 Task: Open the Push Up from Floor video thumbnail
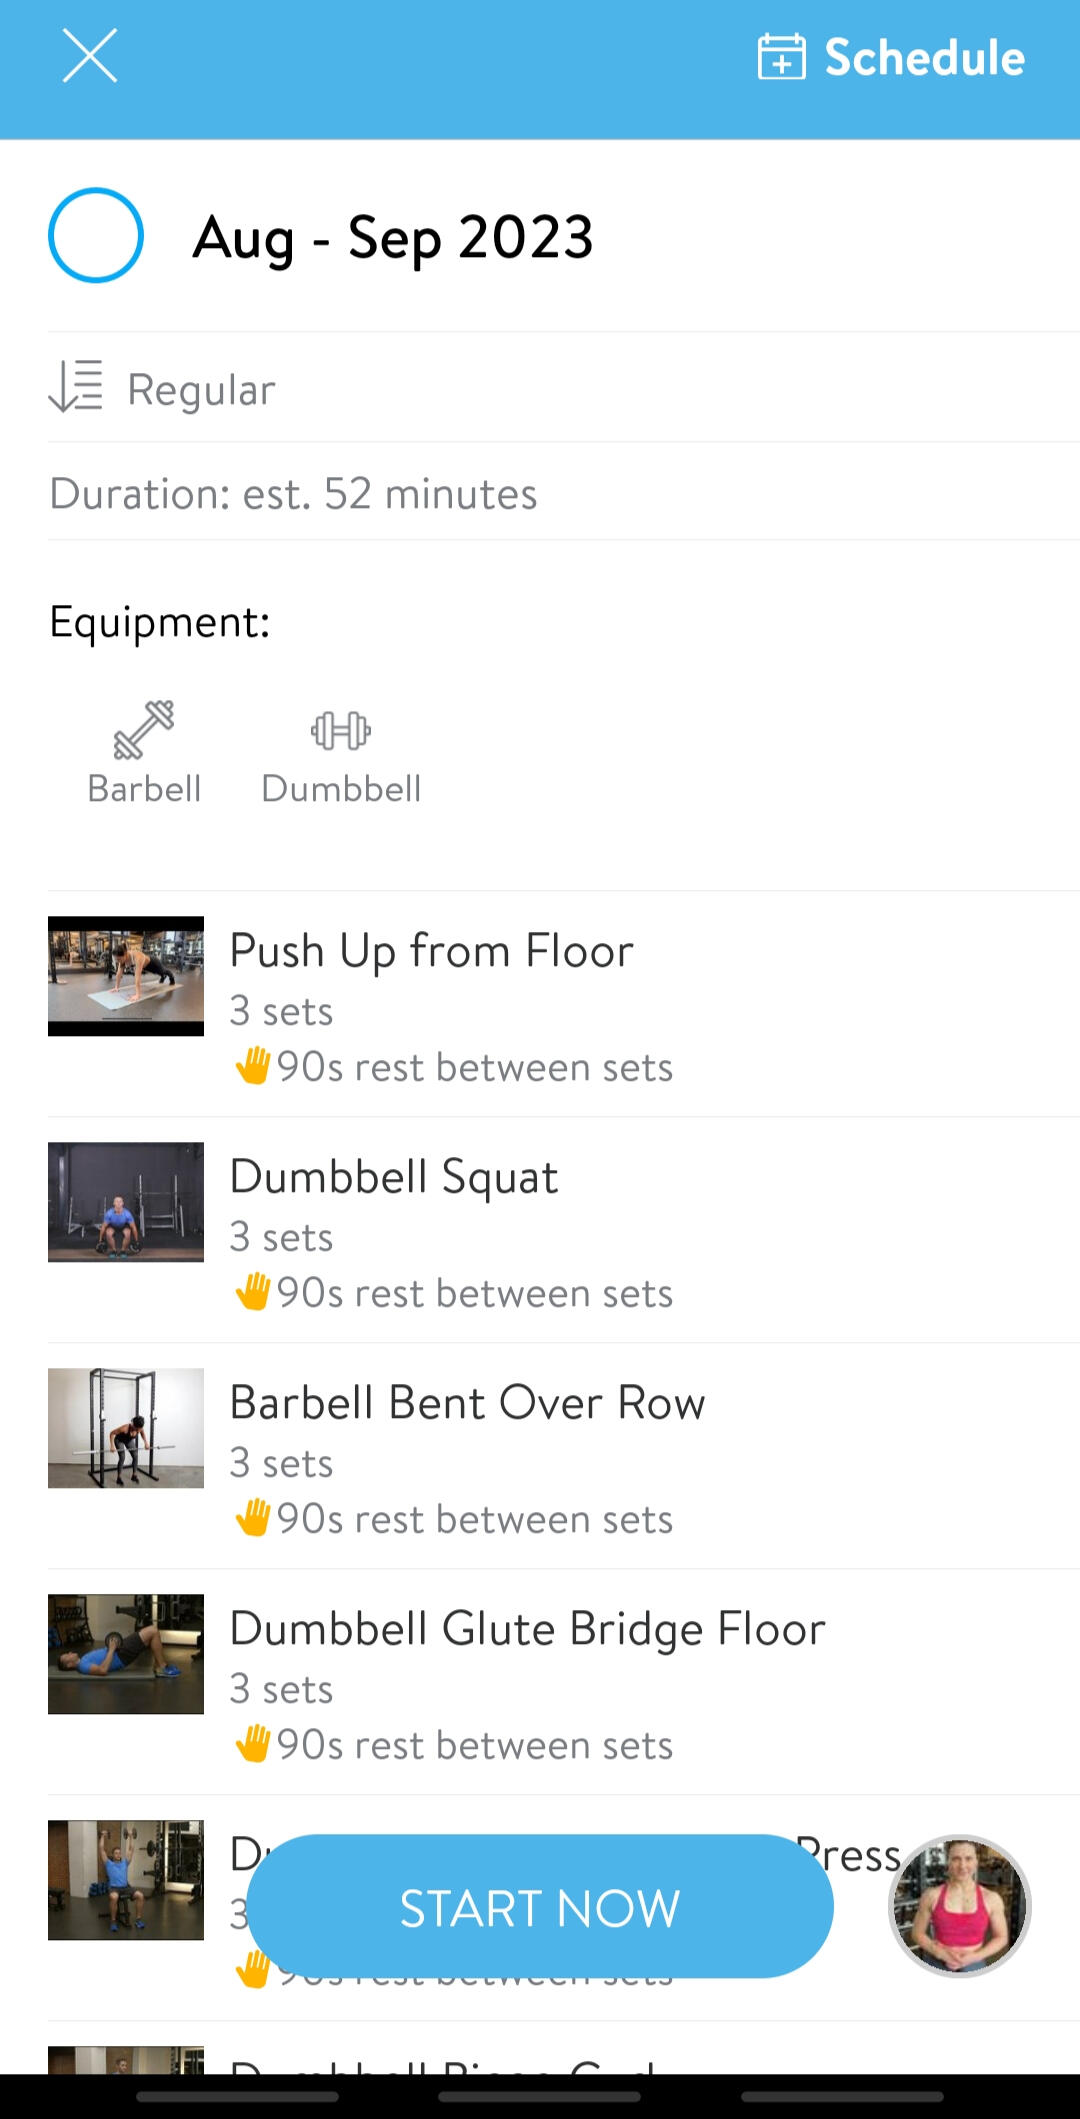click(x=126, y=976)
